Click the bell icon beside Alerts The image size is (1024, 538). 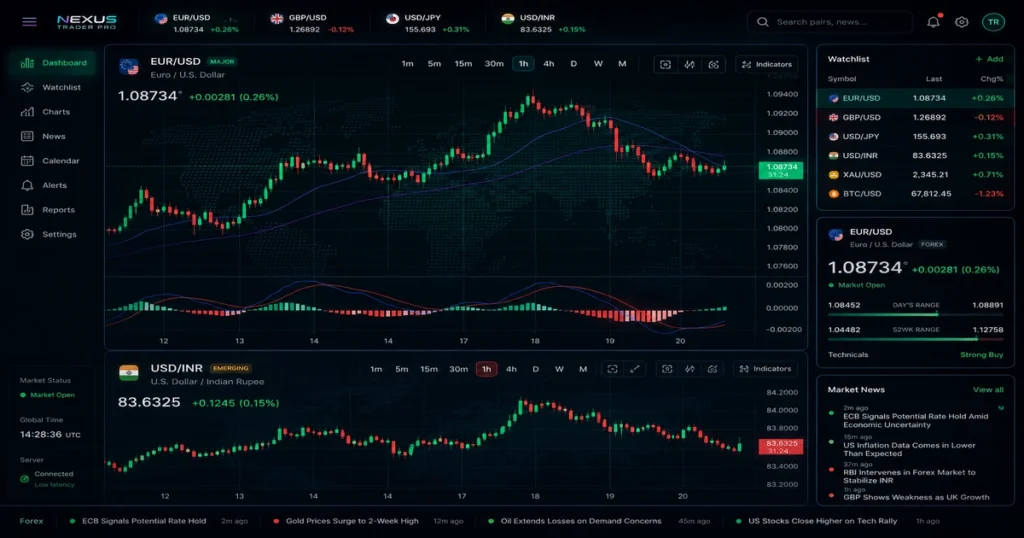pyautogui.click(x=27, y=185)
